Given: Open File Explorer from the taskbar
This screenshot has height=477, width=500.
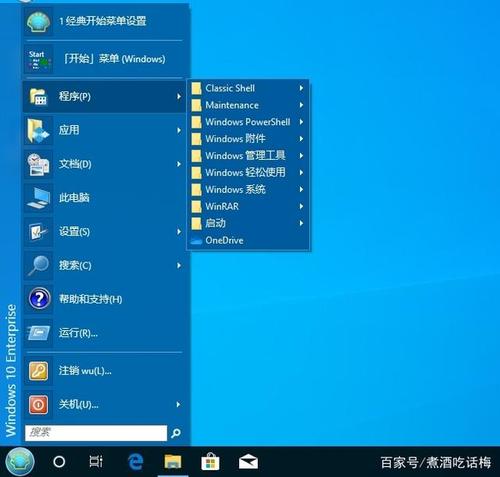Looking at the screenshot, I should (173, 462).
